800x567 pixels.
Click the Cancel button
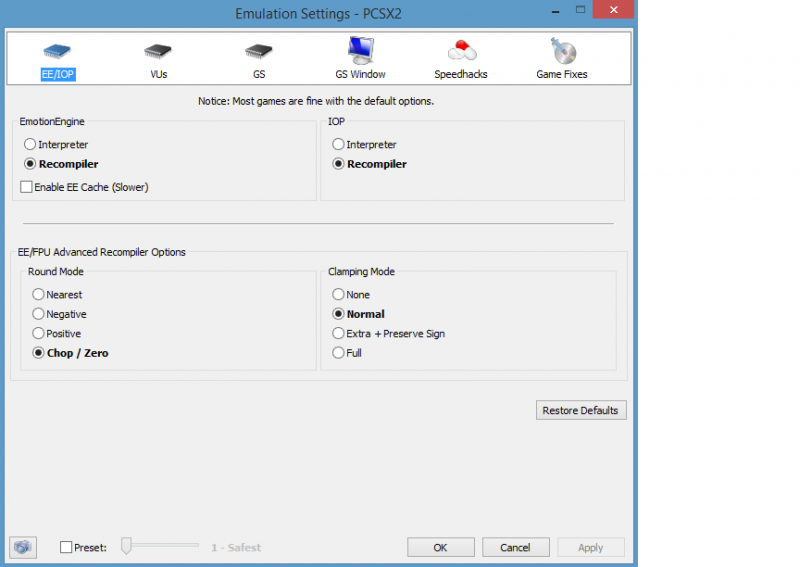(516, 548)
